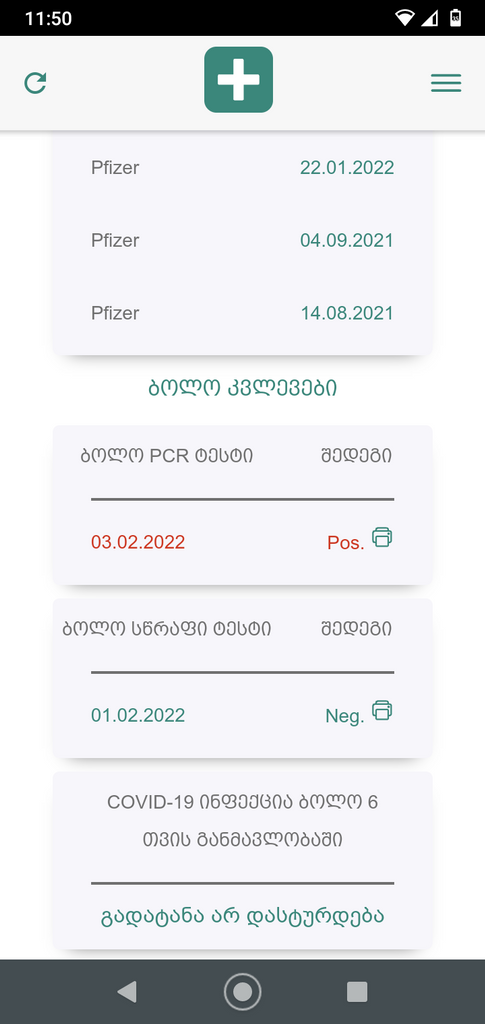
Task: Tap the ბოლო კვლევები section heading
Action: click(x=242, y=389)
